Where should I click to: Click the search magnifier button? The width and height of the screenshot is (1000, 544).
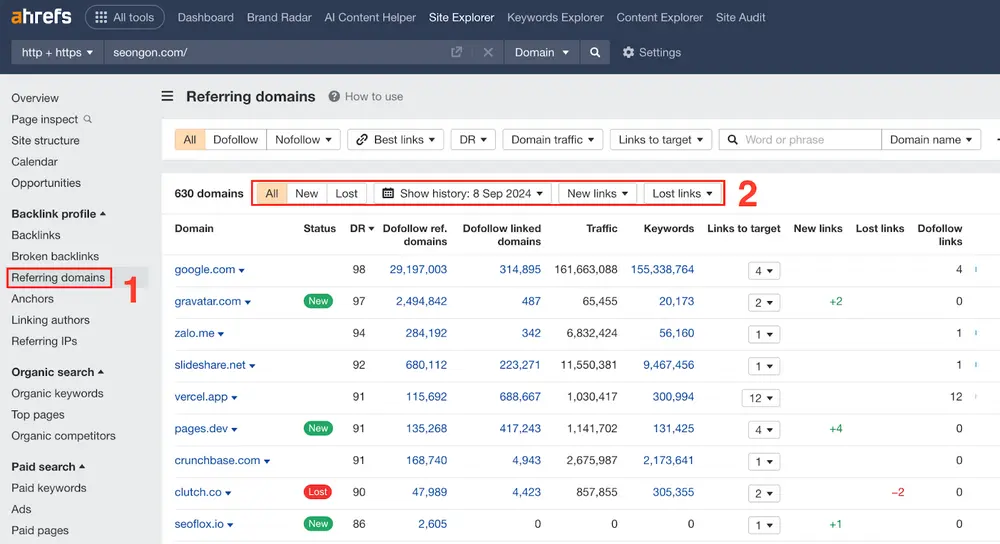tap(595, 52)
